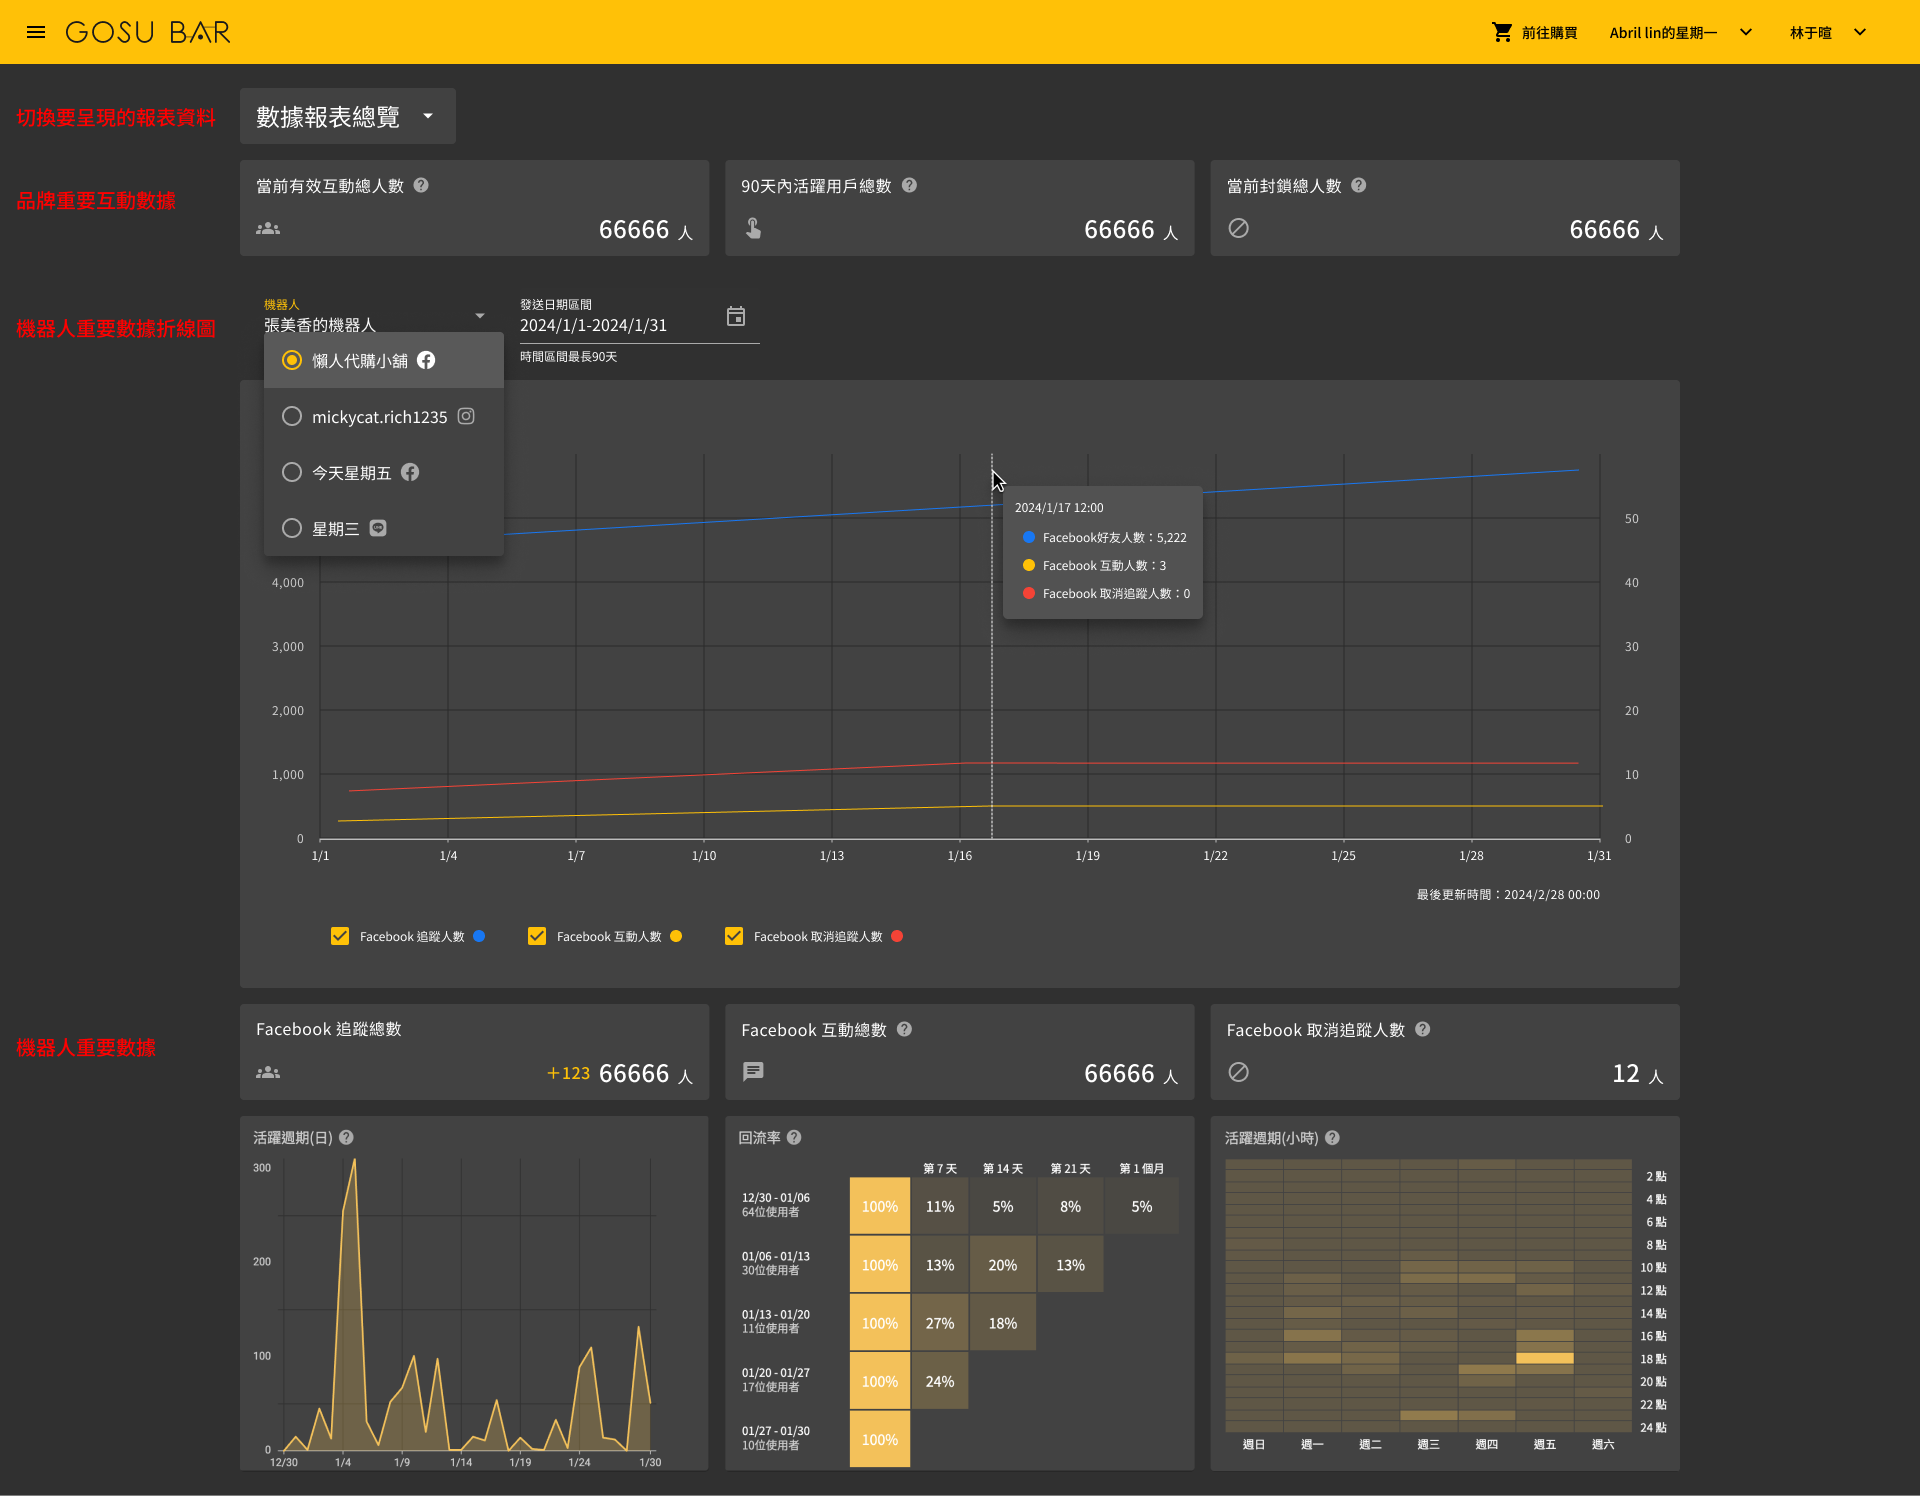Click the brightest Friday 18點 heatmap cell
The image size is (1920, 1496).
click(1545, 1358)
